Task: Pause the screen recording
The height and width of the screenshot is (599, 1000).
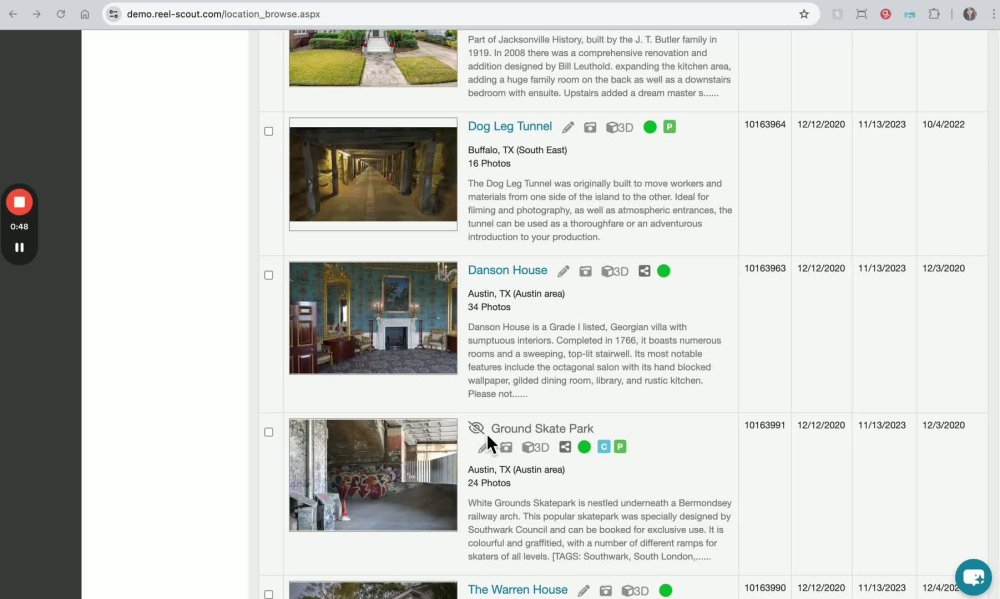Action: click(x=19, y=248)
